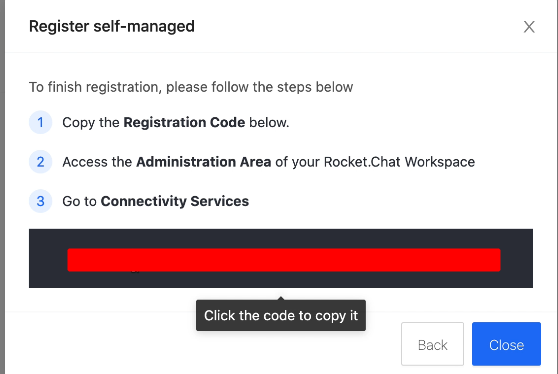Click the 'Go to' text in step three

tap(79, 201)
